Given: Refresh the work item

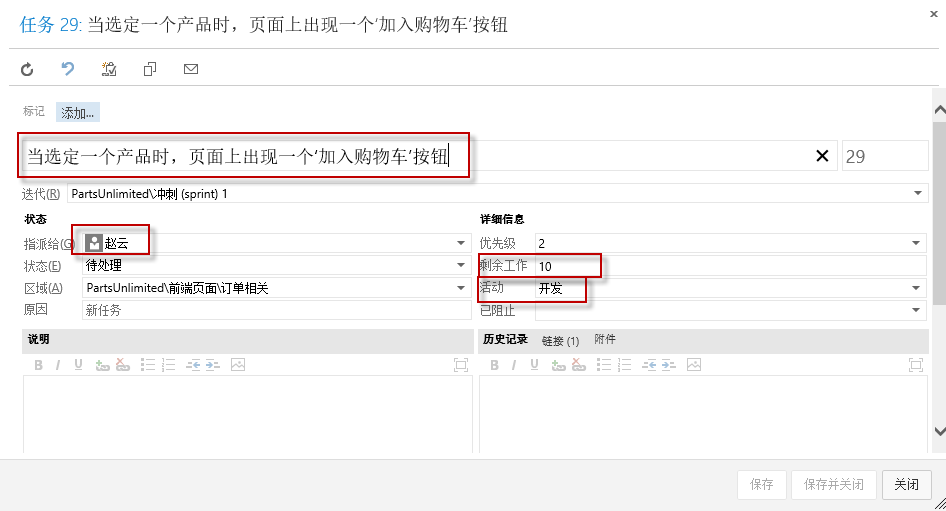Looking at the screenshot, I should (27, 69).
